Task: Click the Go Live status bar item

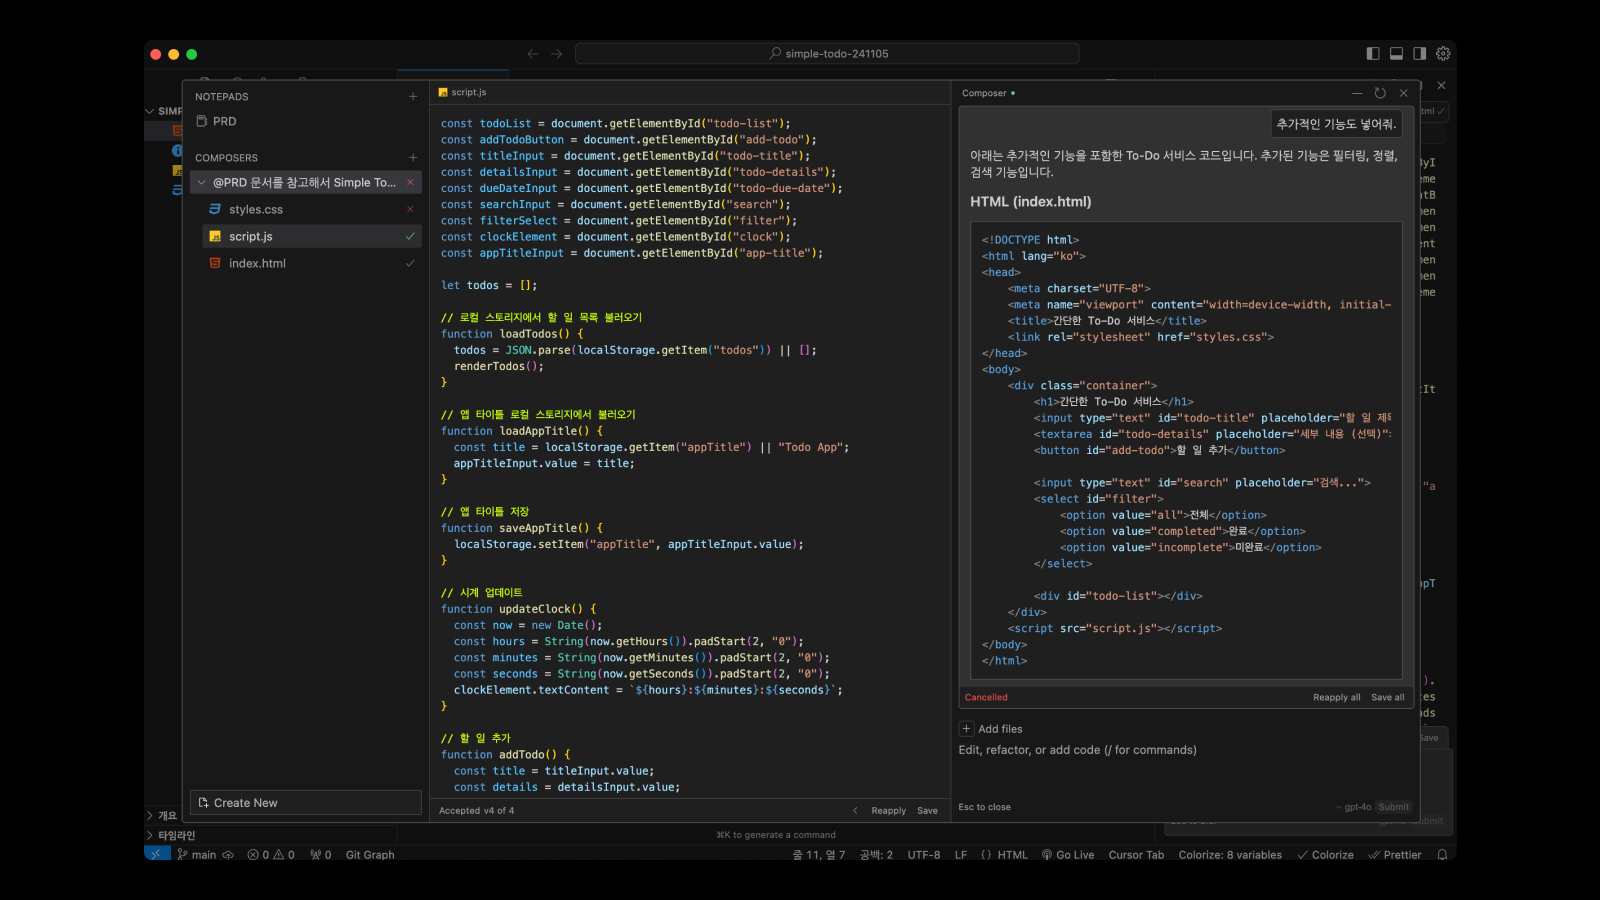Action: tap(1068, 855)
